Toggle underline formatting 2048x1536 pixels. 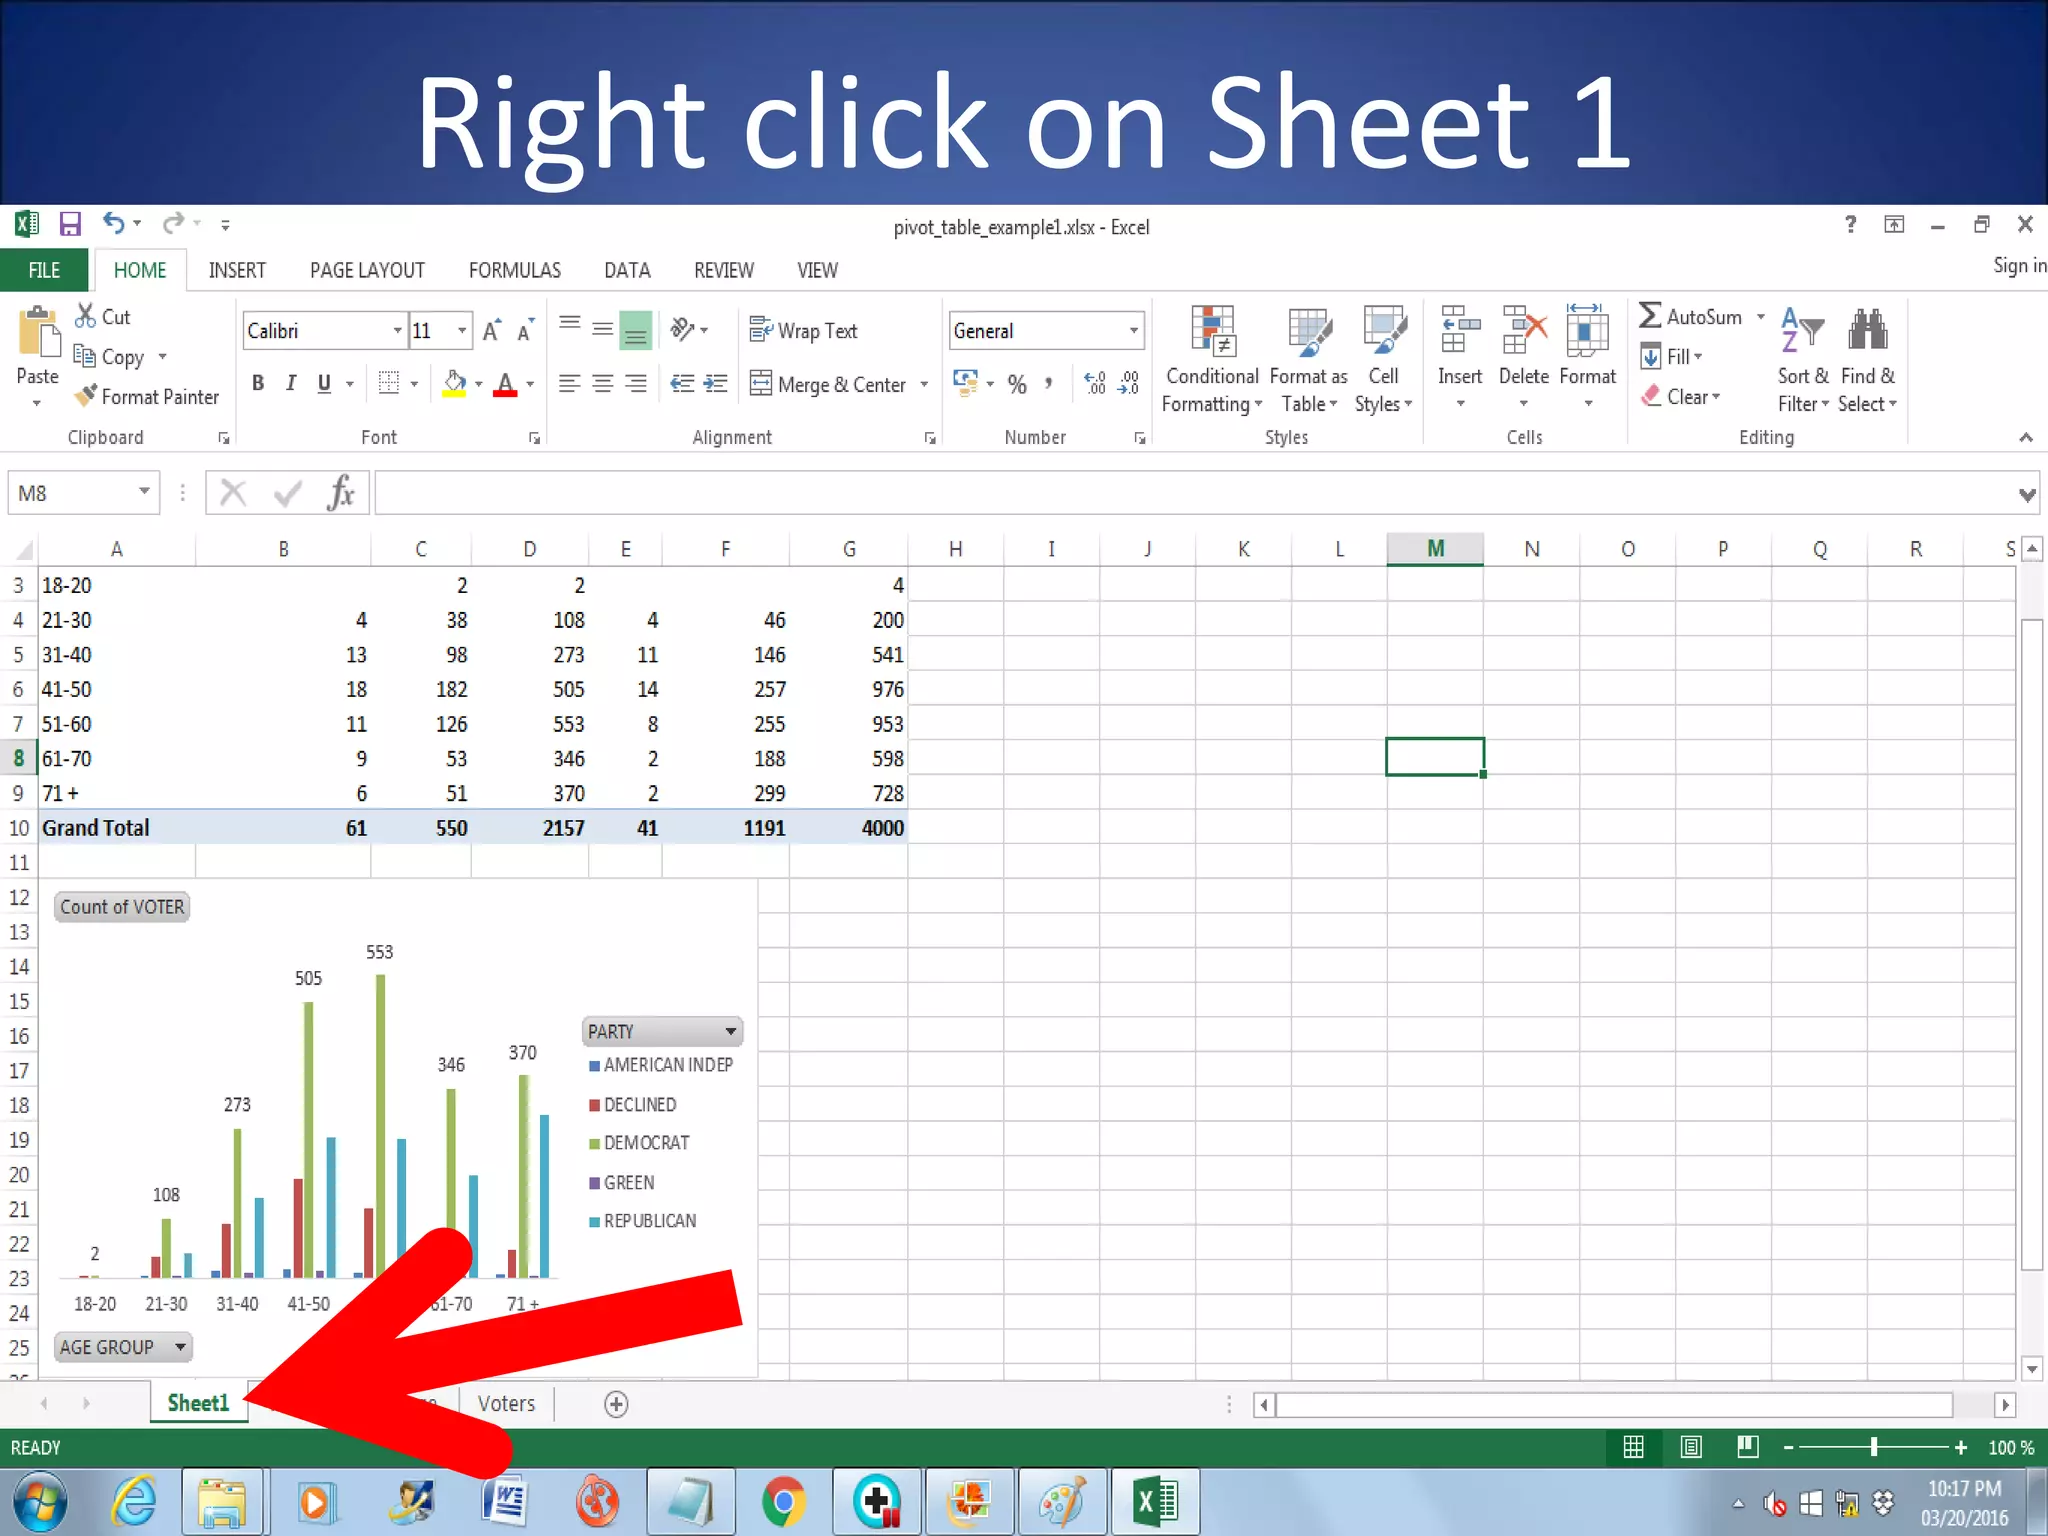(x=324, y=383)
